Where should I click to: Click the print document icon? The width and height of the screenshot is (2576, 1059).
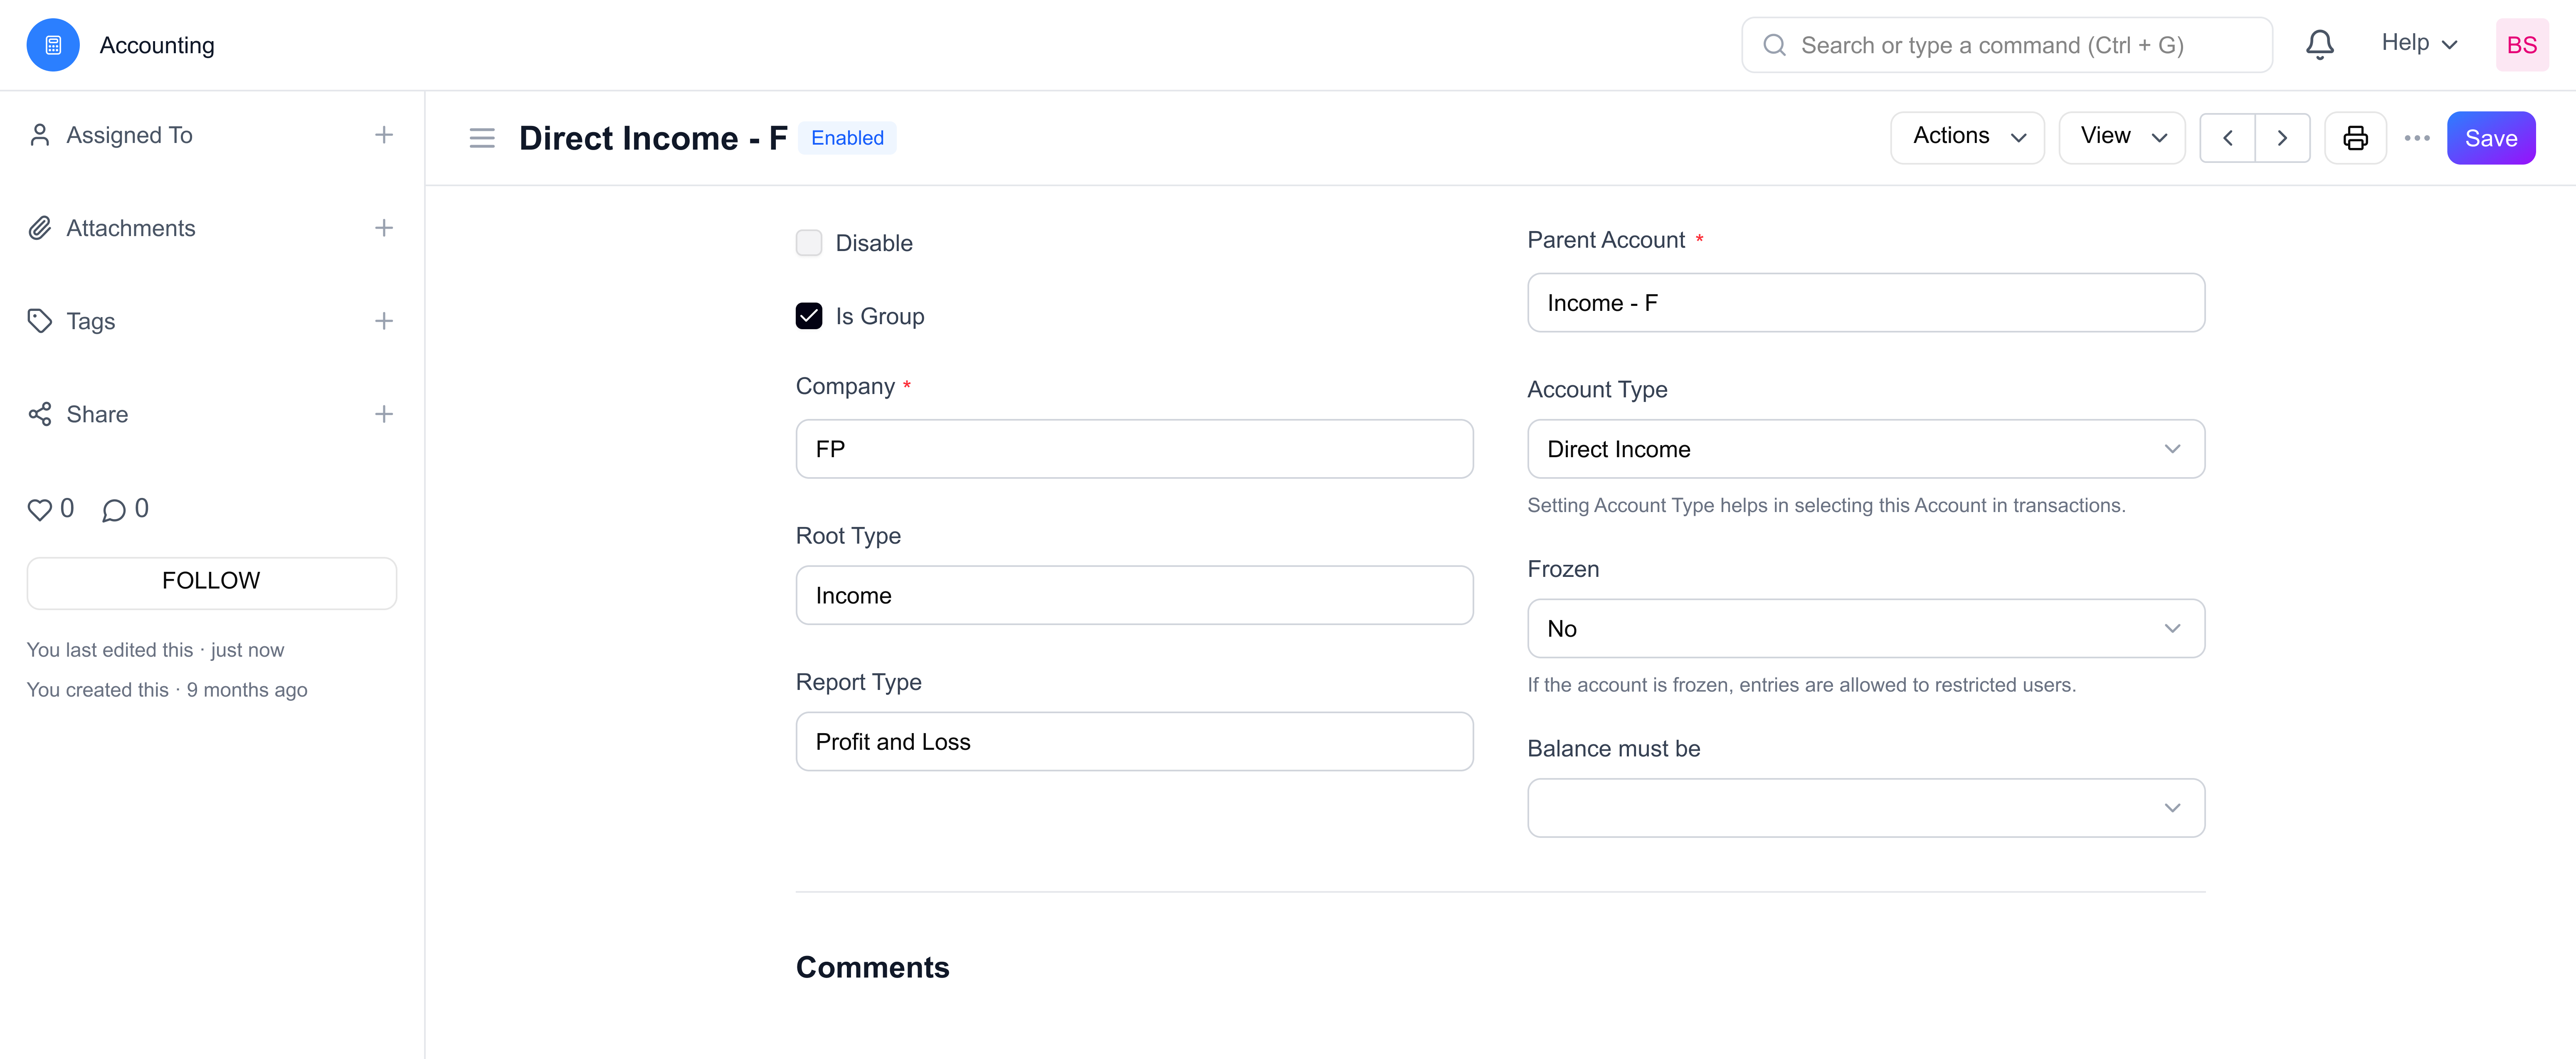(x=2355, y=138)
